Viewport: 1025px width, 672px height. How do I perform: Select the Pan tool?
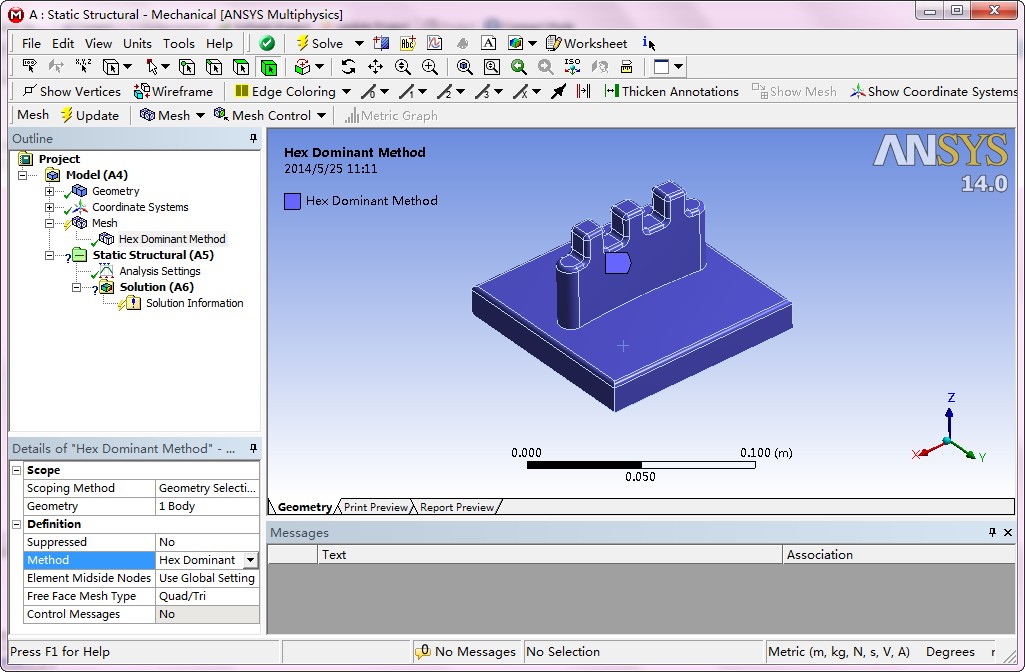point(376,67)
